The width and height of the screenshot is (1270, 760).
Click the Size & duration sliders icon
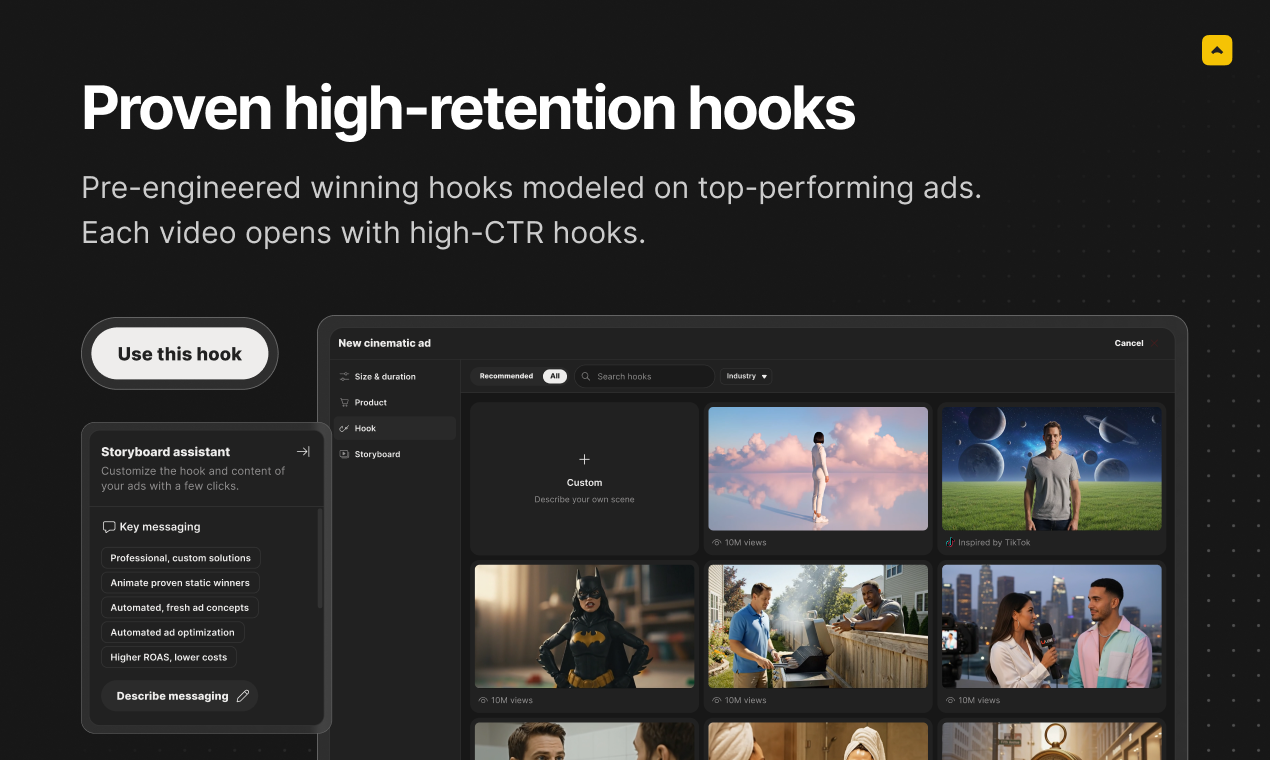(345, 377)
